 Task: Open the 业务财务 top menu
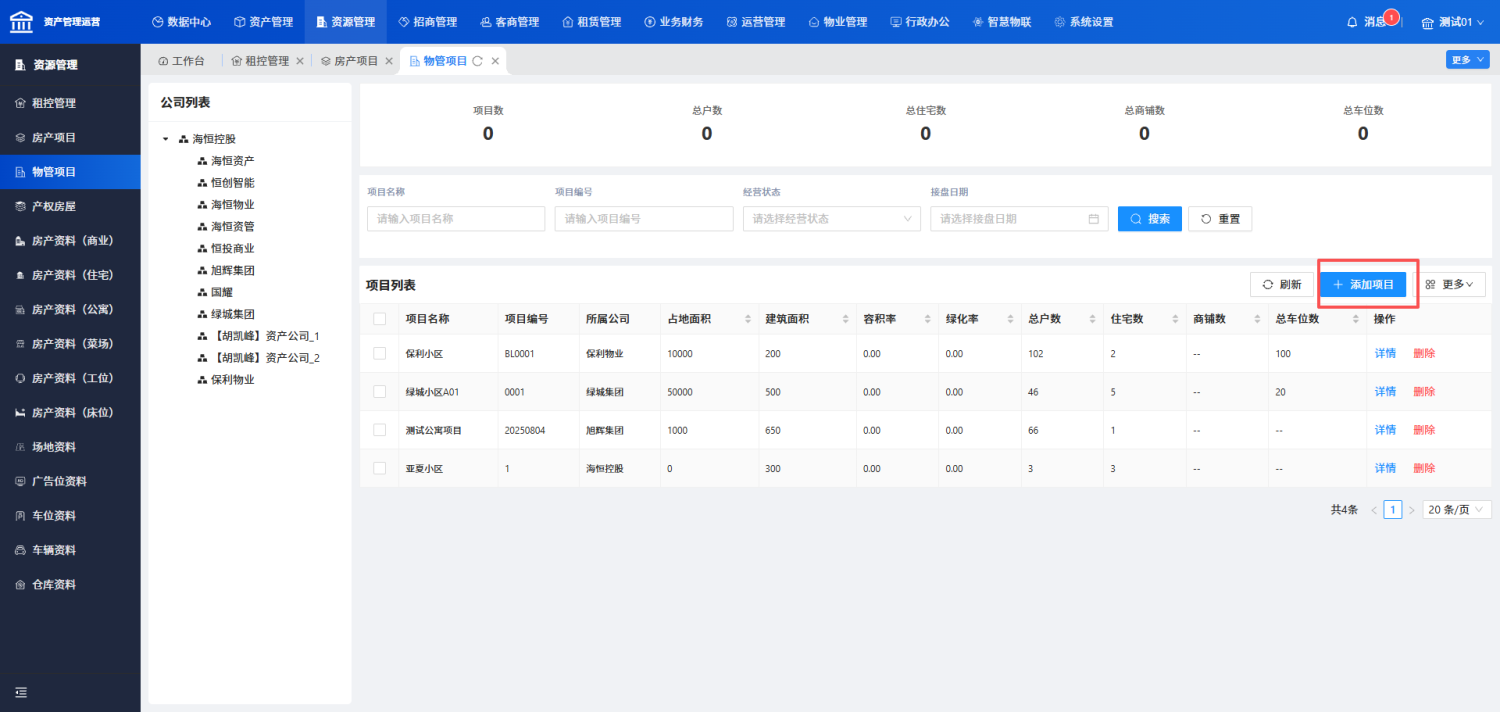click(674, 22)
